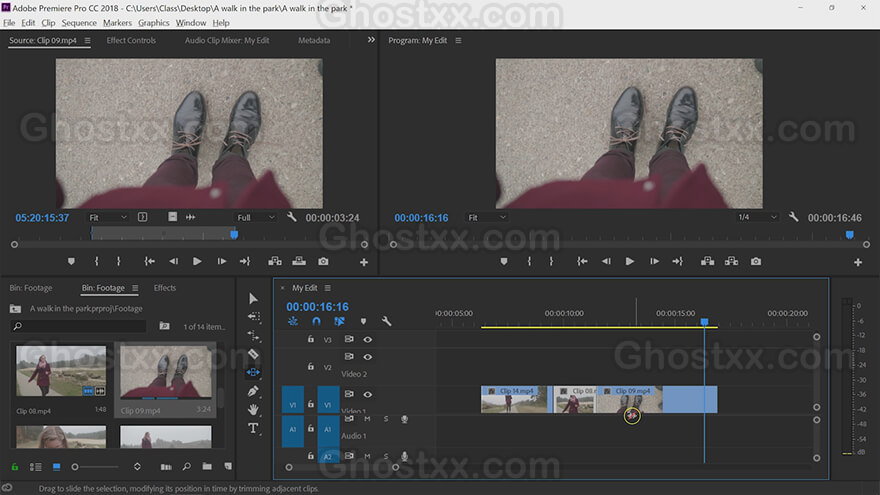Open timeline display settings wrench

click(x=386, y=321)
